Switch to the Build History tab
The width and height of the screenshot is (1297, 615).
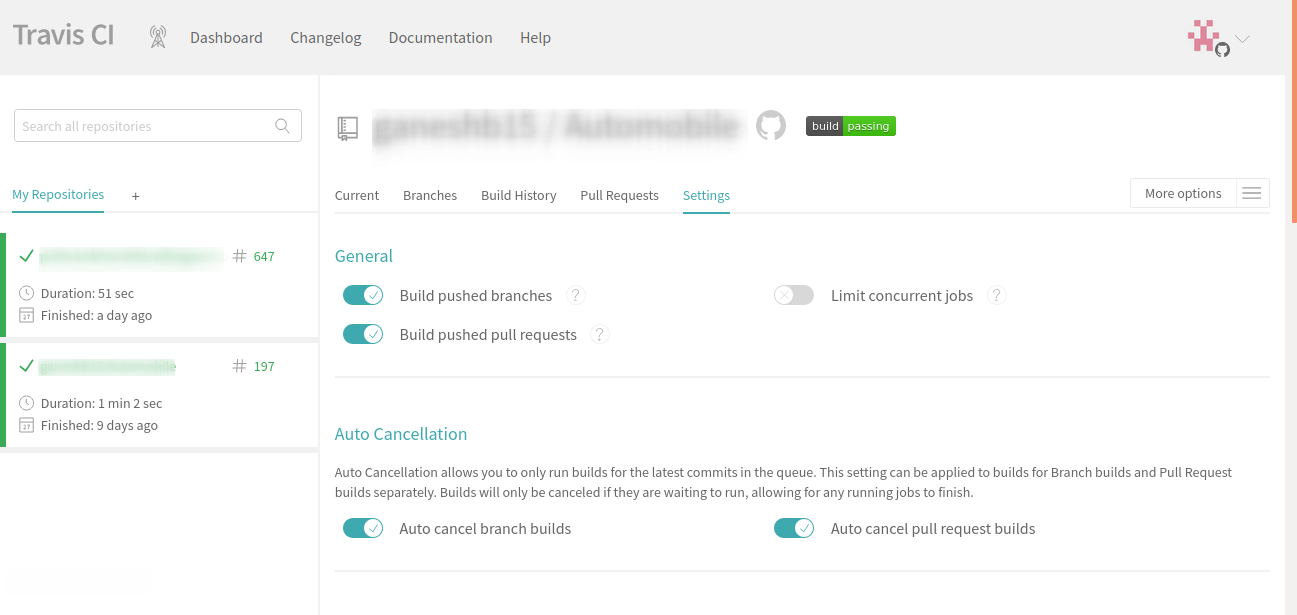518,196
